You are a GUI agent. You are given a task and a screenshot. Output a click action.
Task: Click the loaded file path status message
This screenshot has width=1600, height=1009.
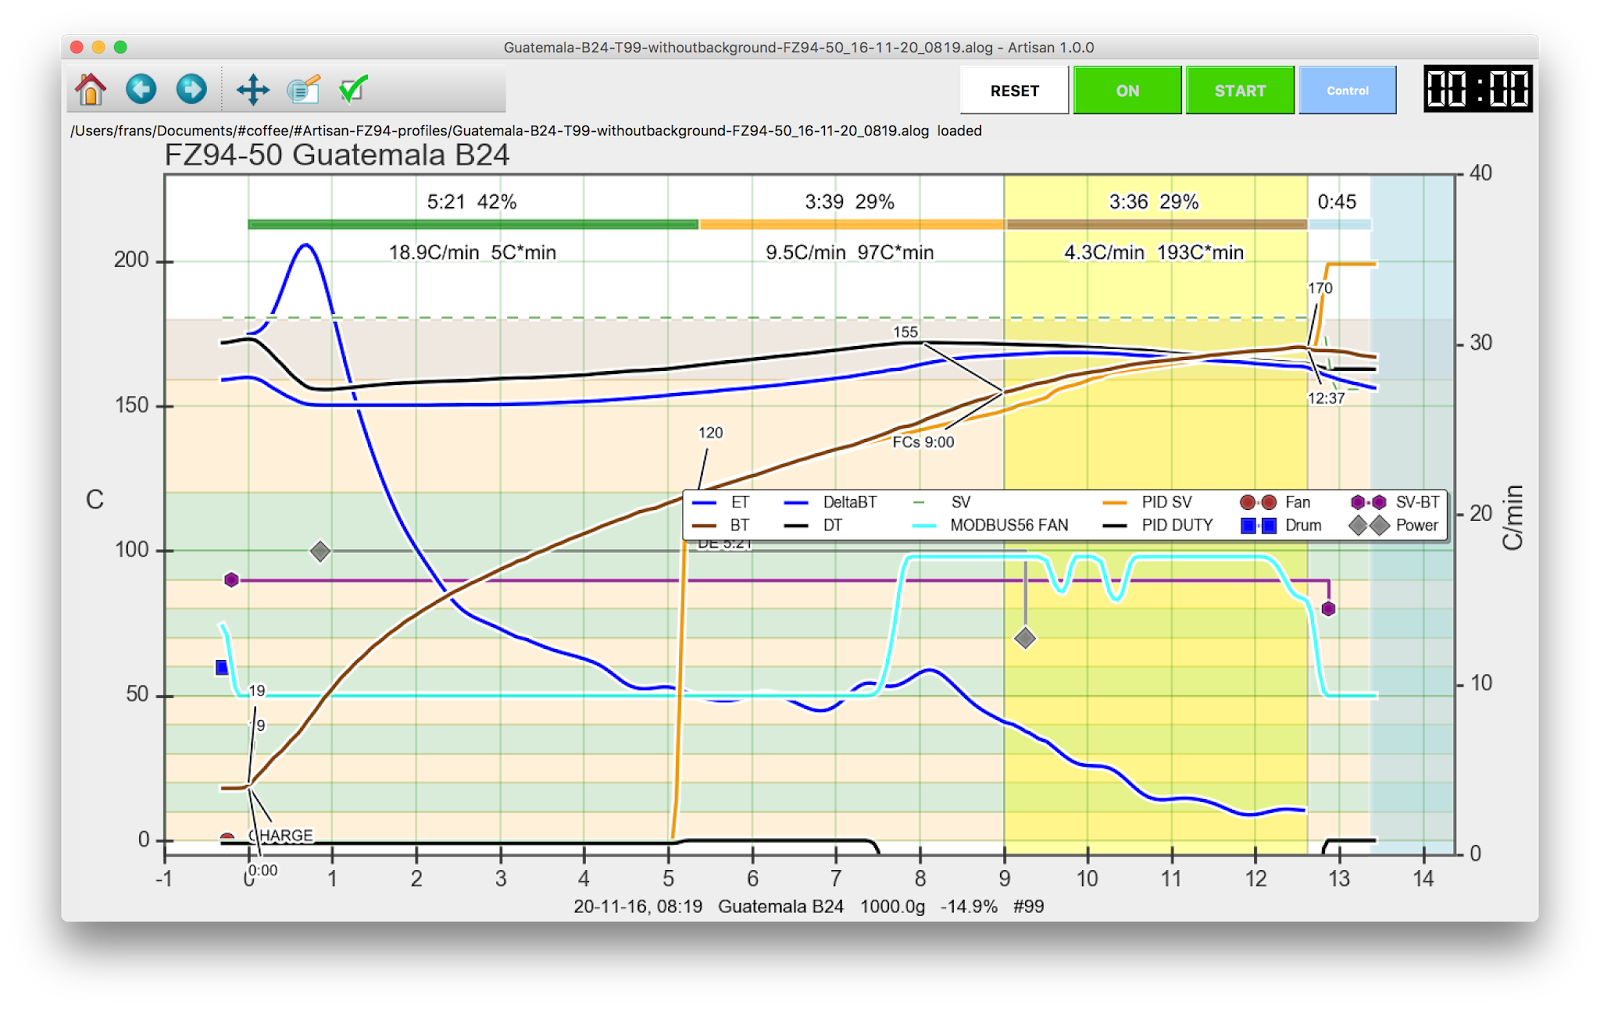click(x=526, y=131)
